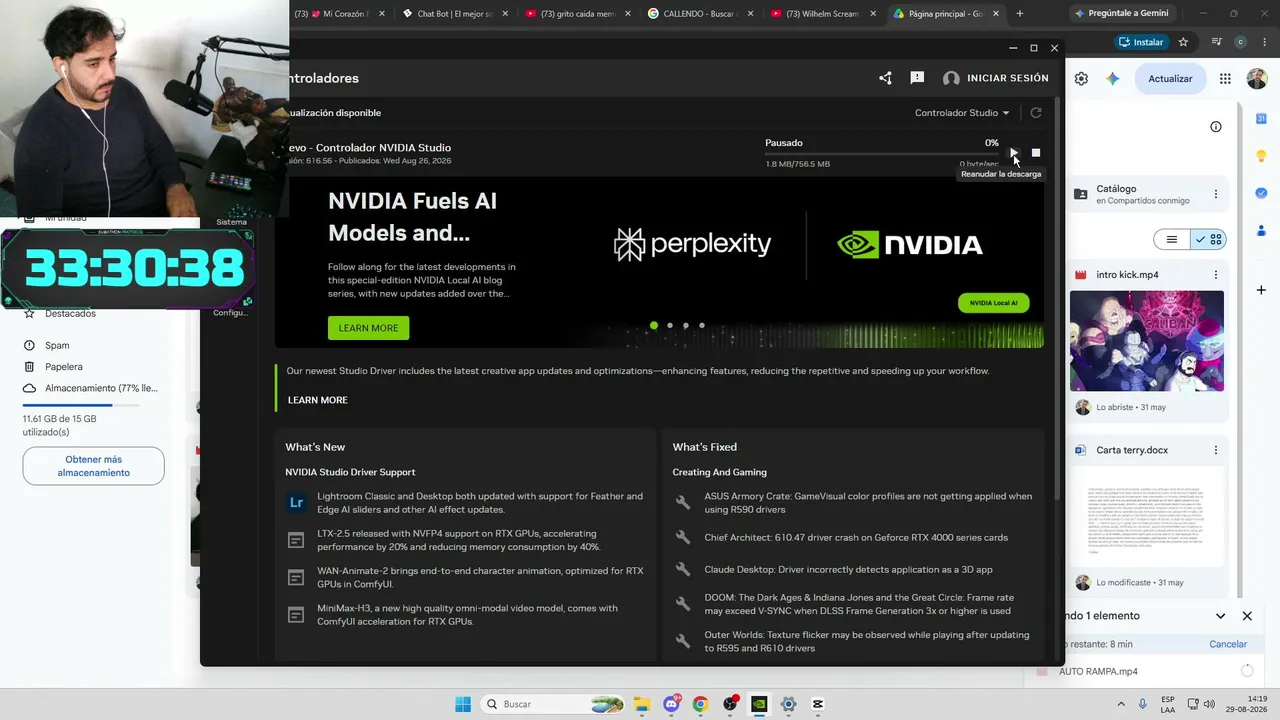Select the second banner carousel dot
This screenshot has width=1280, height=720.
(x=670, y=325)
